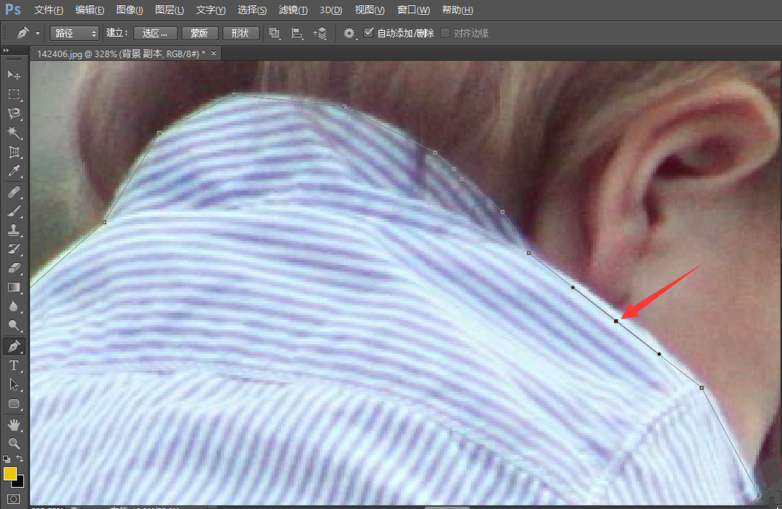Select the Crop tool
The height and width of the screenshot is (509, 782).
(13, 152)
